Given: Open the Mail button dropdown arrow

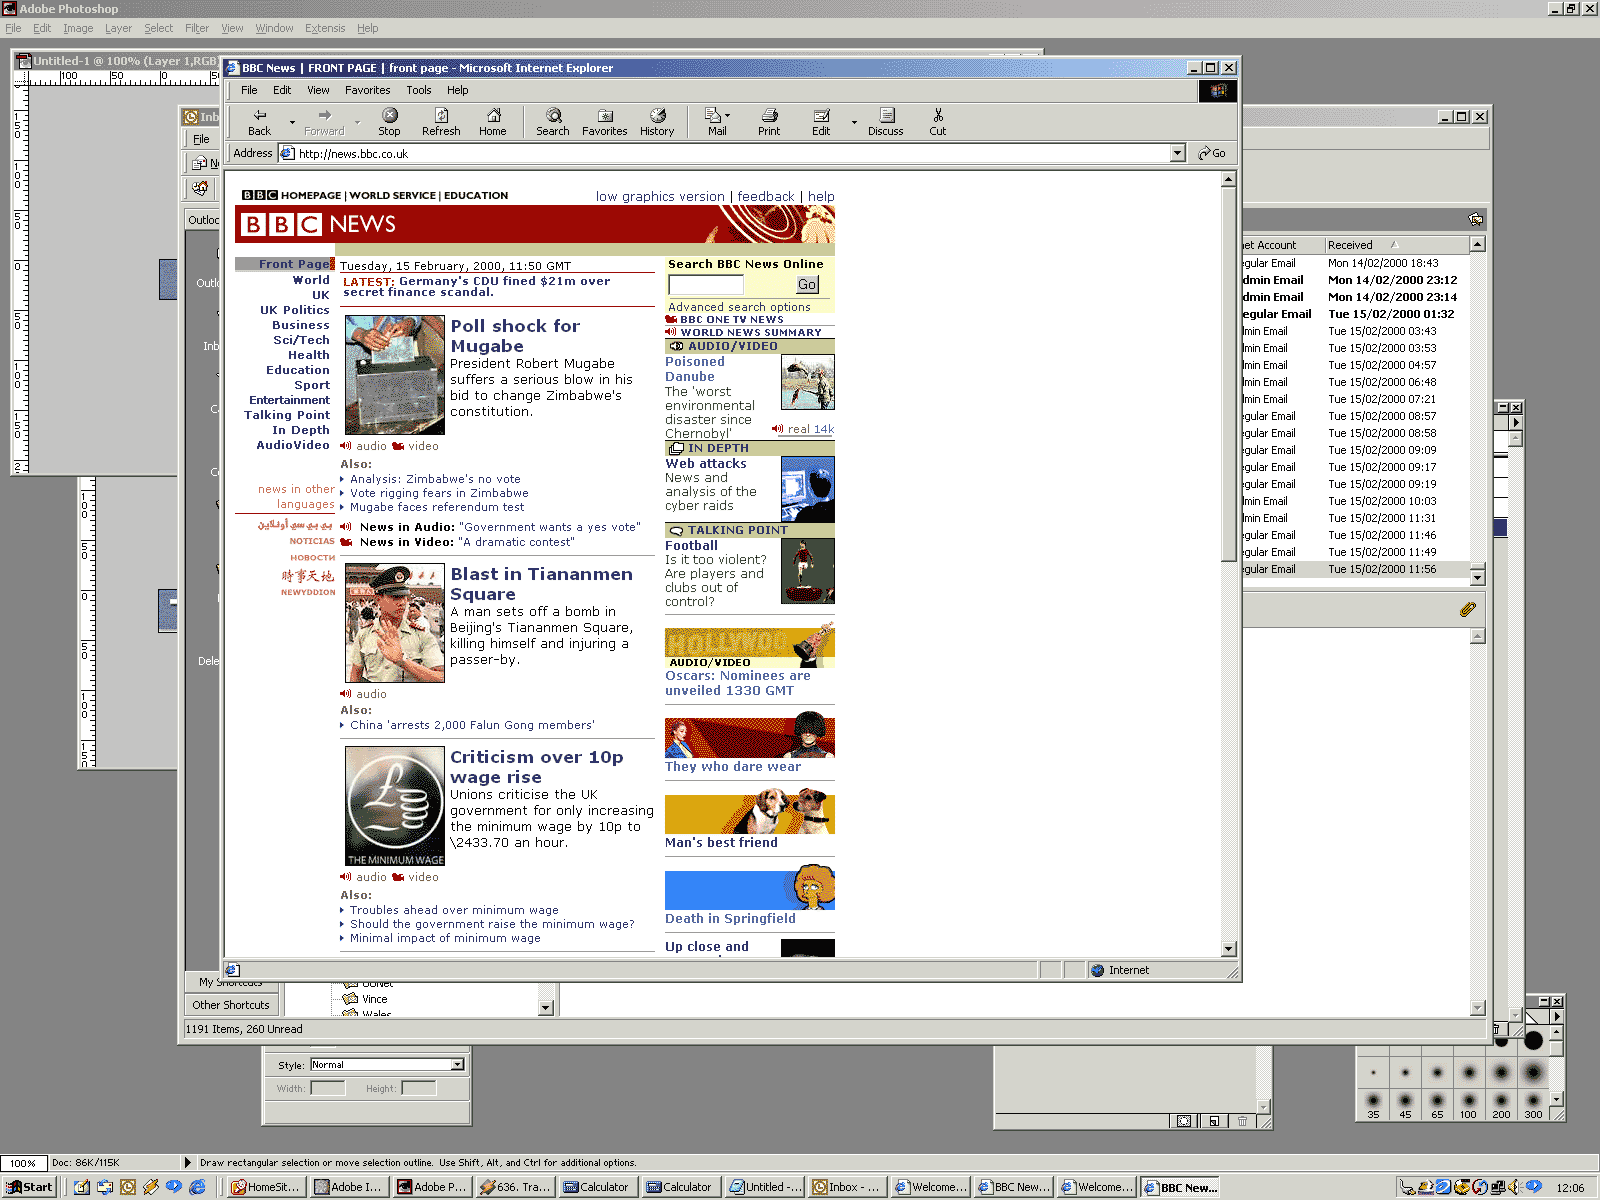Looking at the screenshot, I should pyautogui.click(x=727, y=115).
